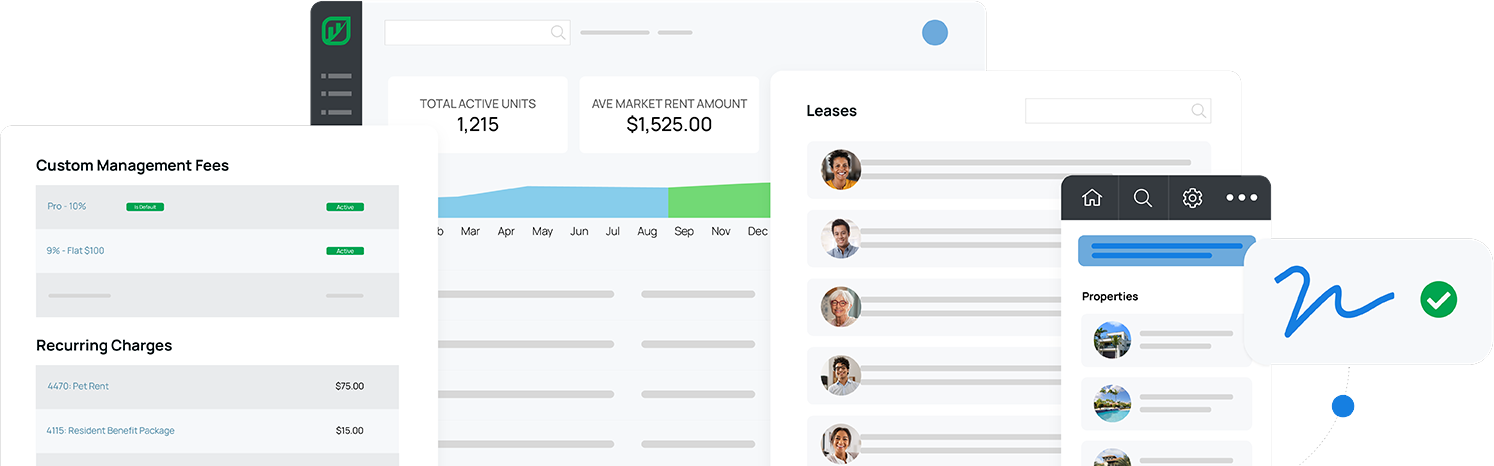
Task: Click the Recurring Charges heading
Action: click(104, 346)
